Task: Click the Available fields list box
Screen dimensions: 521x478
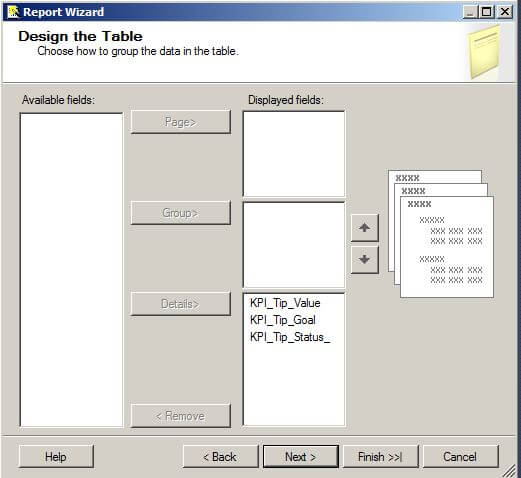Action: point(71,270)
